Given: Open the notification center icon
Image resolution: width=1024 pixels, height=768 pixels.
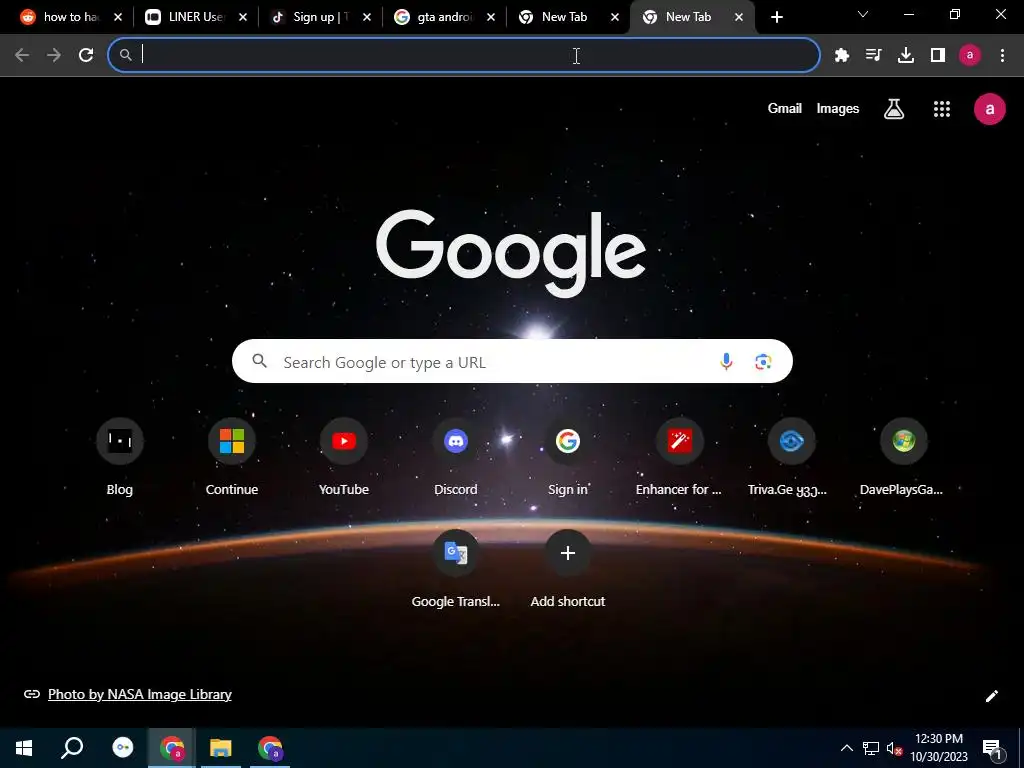Looking at the screenshot, I should click(x=991, y=749).
